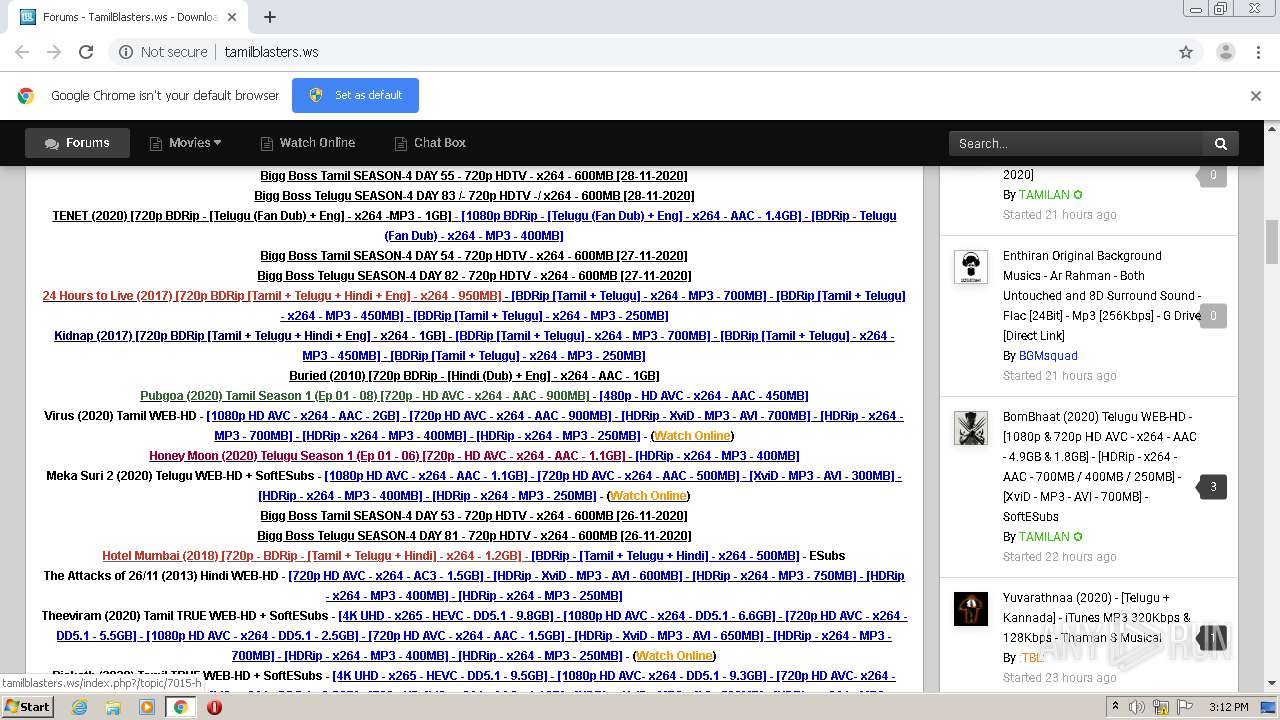Click the browser forward arrow
The image size is (1280, 720).
coord(54,52)
